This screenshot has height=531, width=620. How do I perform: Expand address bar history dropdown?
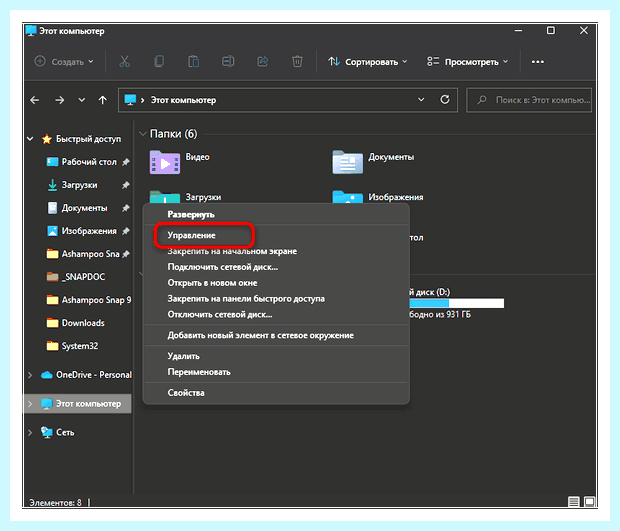pos(421,100)
